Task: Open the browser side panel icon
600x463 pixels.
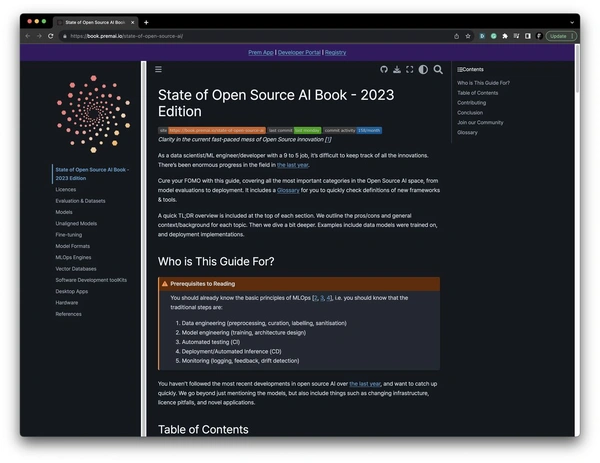Action: click(528, 36)
